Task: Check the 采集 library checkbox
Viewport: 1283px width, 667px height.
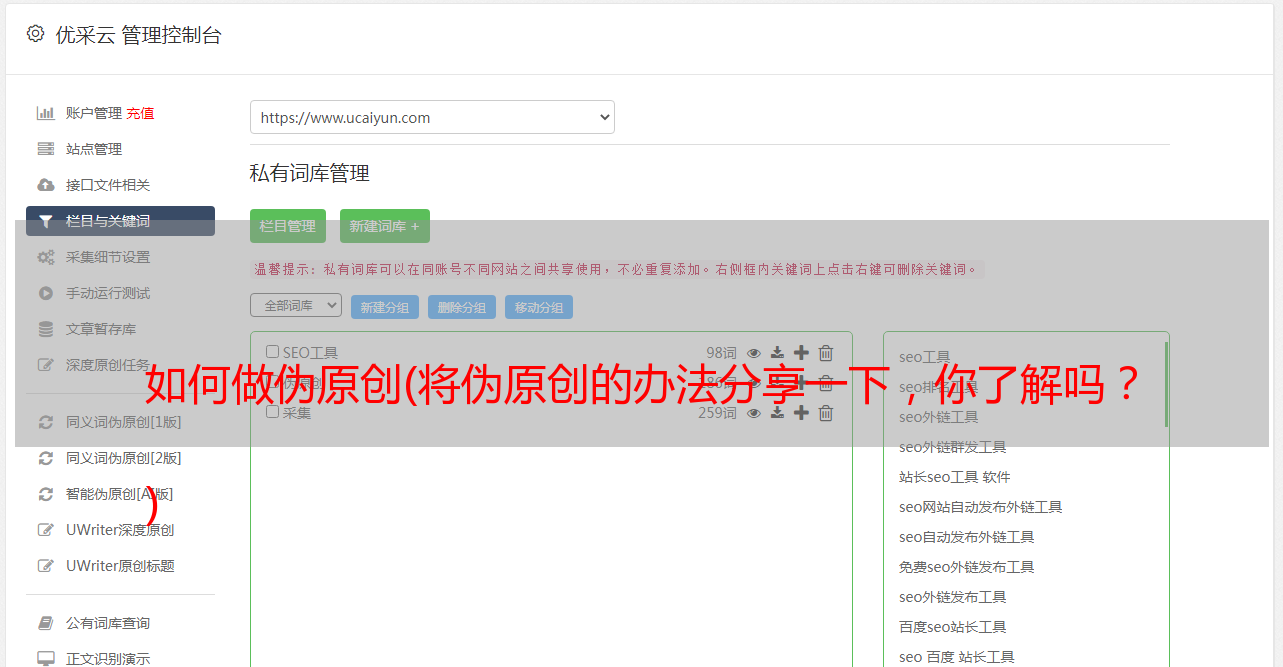Action: (272, 412)
